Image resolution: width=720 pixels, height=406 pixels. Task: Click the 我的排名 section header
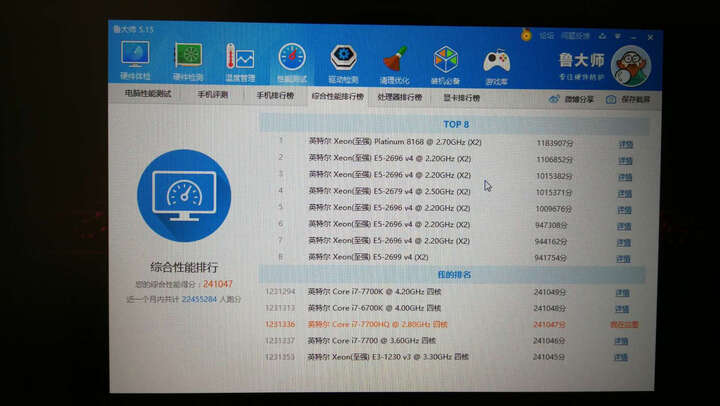[452, 275]
